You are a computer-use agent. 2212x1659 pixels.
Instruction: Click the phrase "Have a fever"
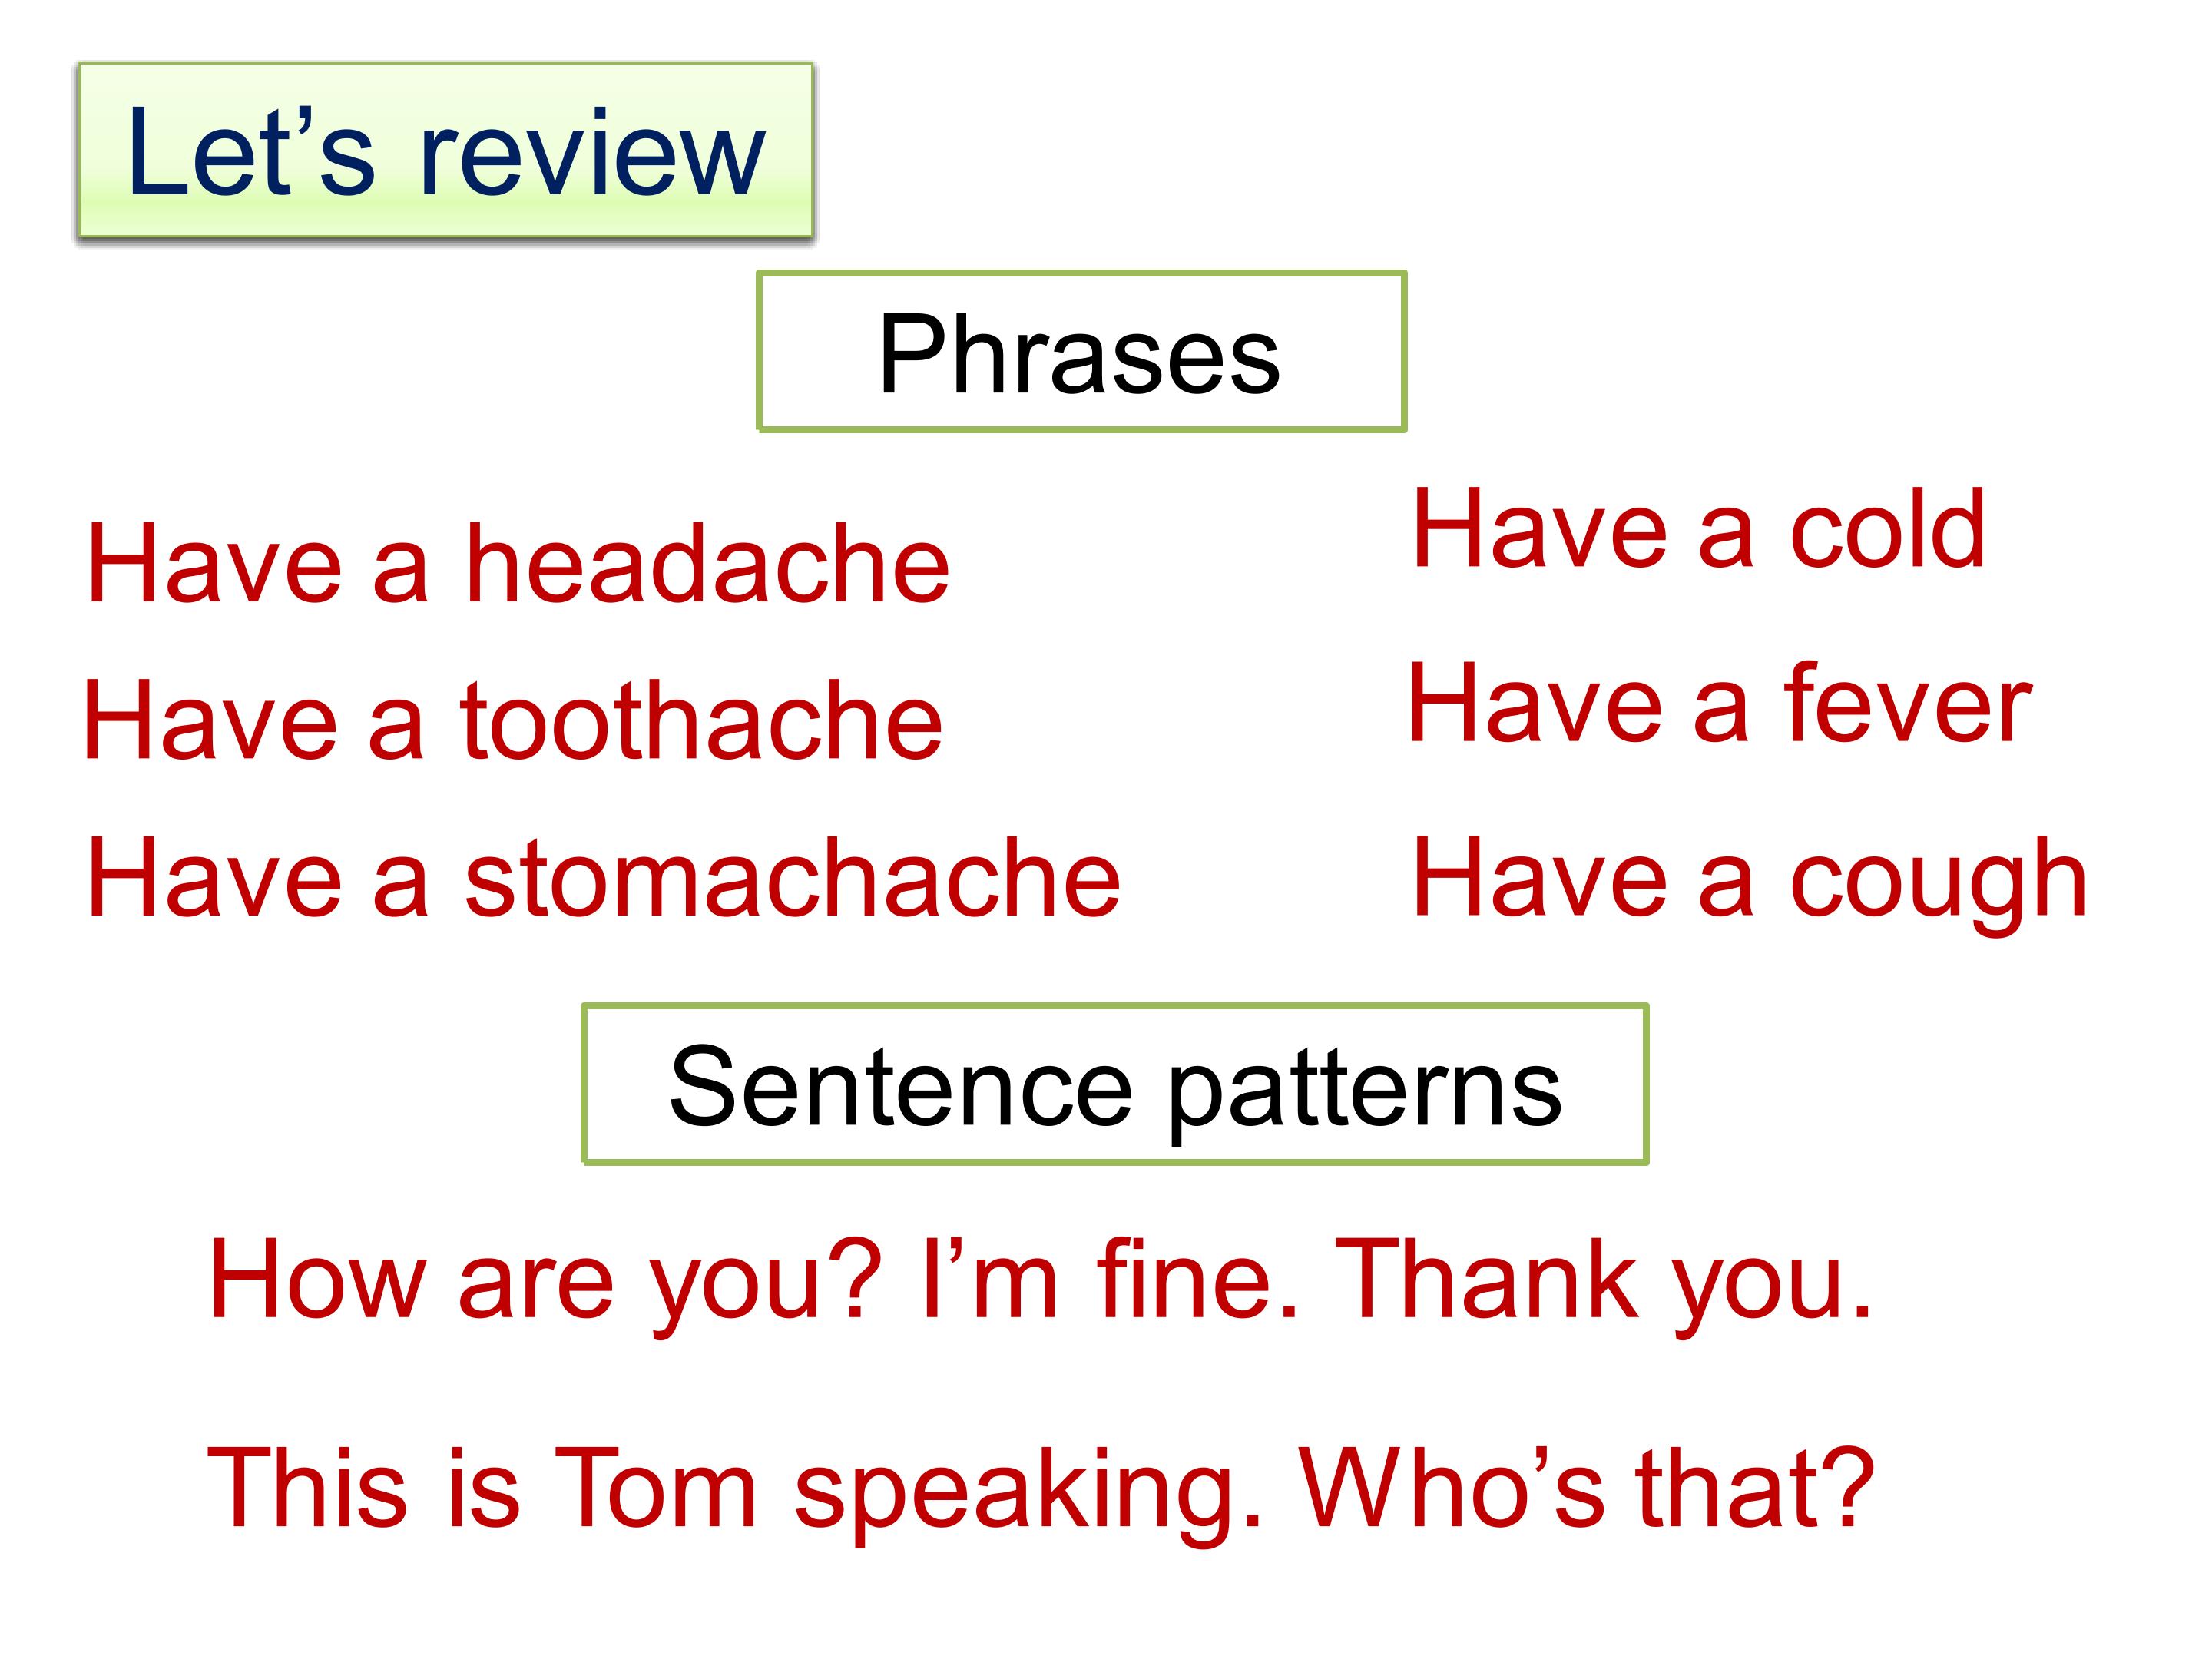click(1719, 705)
